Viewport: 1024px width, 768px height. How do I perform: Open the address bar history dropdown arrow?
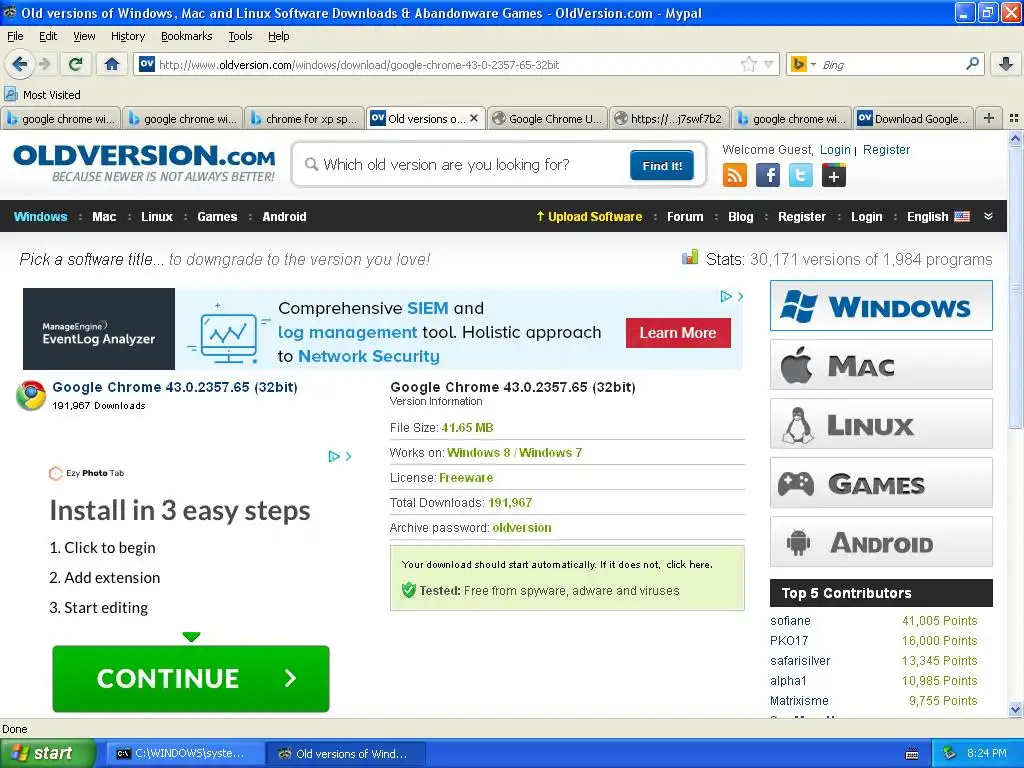[769, 64]
